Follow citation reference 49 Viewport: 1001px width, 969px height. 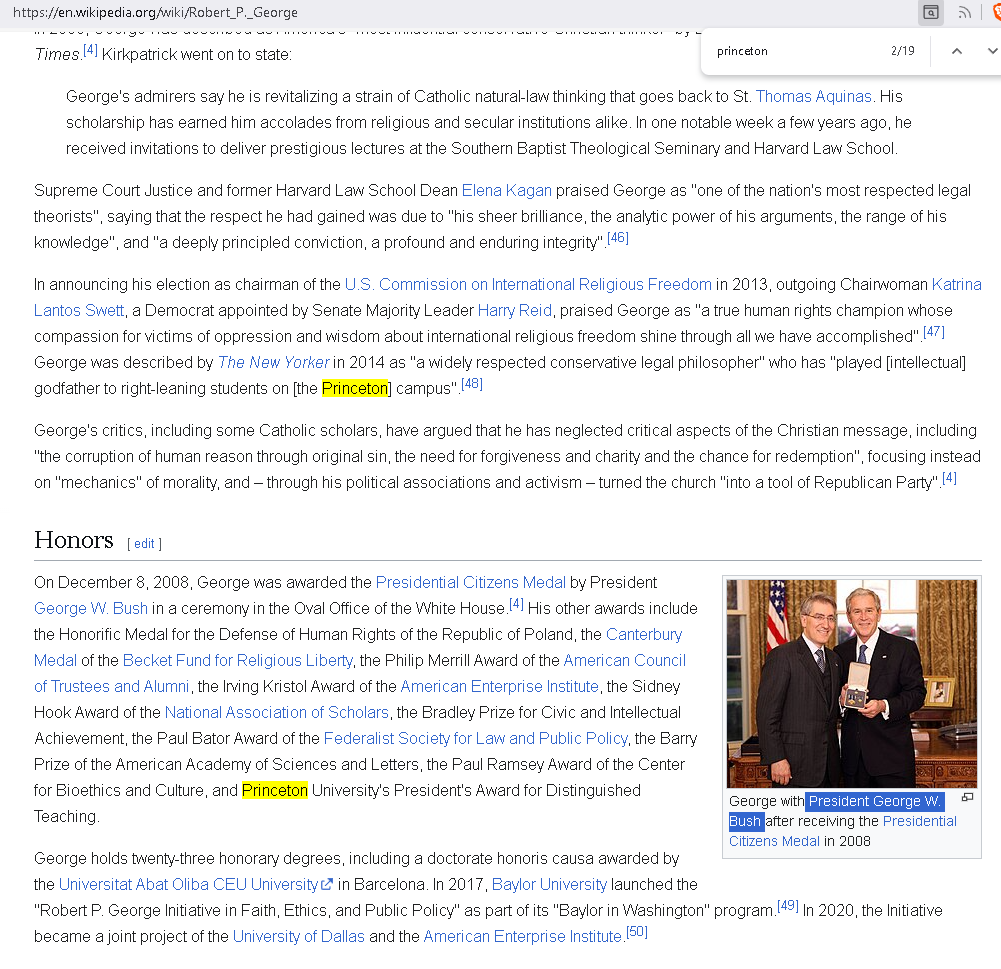[x=787, y=906]
